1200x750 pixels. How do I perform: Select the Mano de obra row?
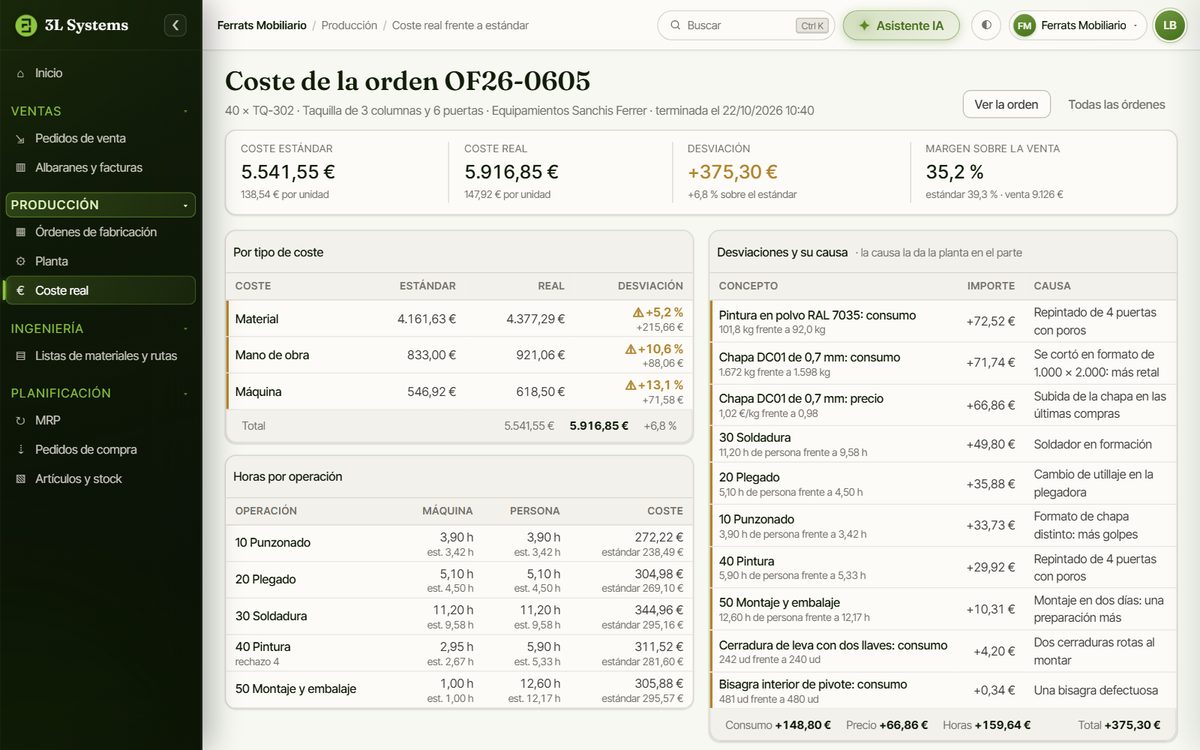pyautogui.click(x=459, y=355)
